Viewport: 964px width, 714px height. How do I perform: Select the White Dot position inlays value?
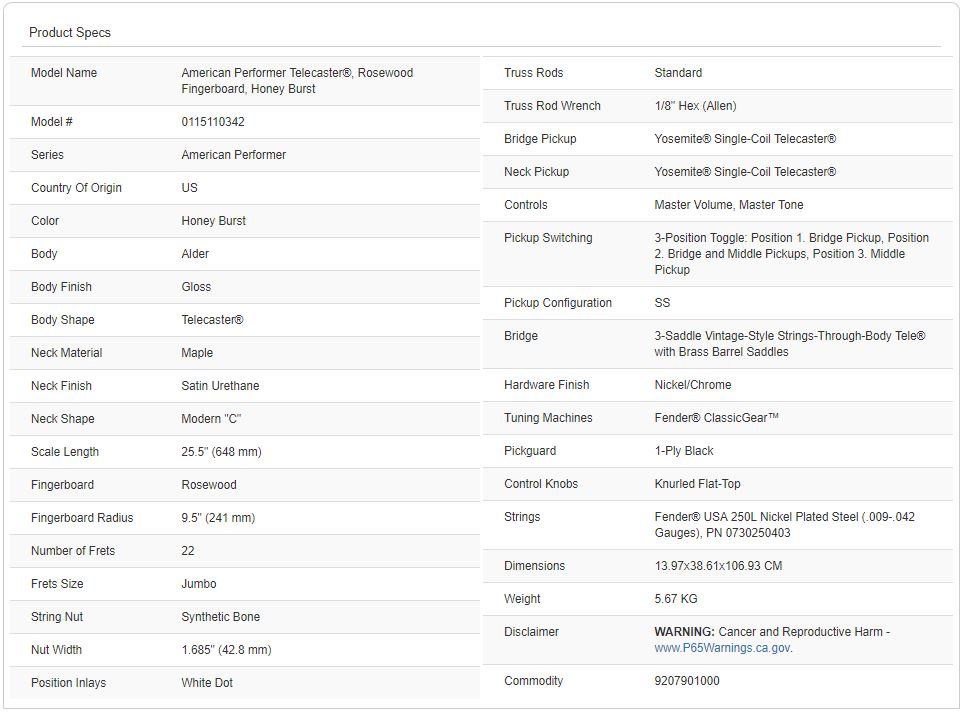tap(207, 683)
